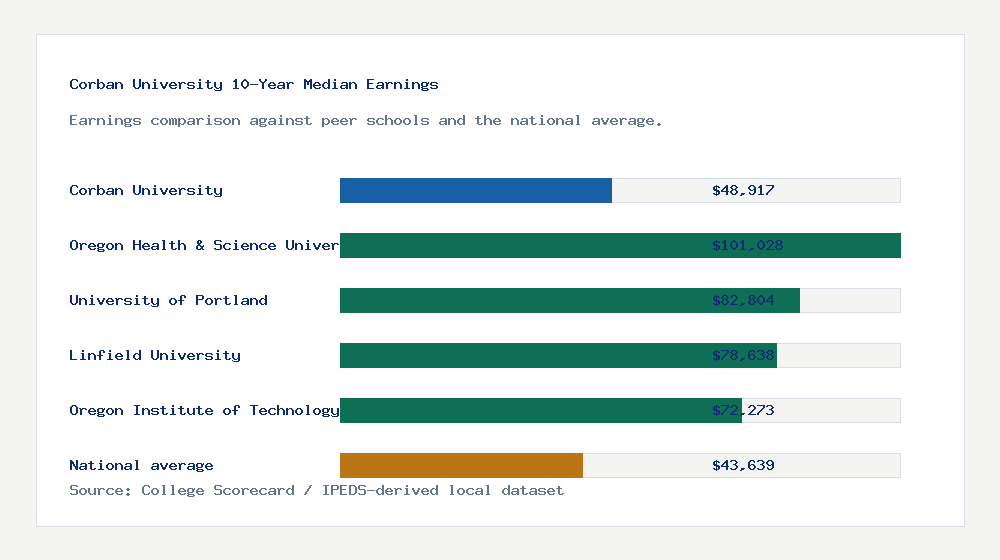
Task: Click the $43,639 value
Action: [x=743, y=465]
